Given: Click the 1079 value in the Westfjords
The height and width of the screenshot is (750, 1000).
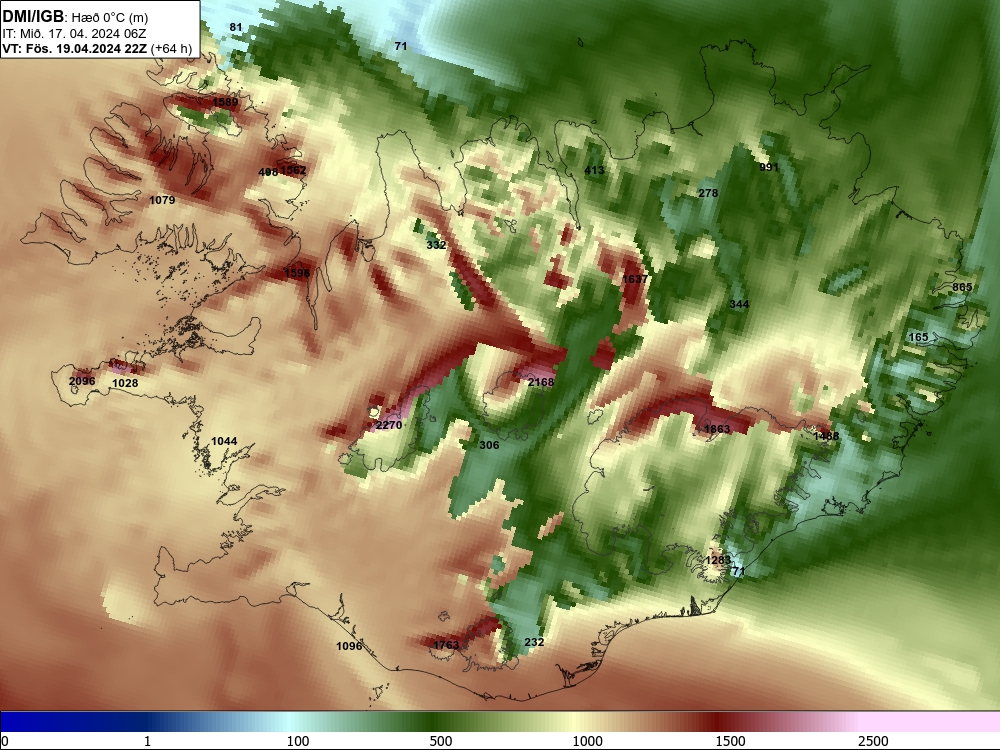Looking at the screenshot, I should point(162,200).
